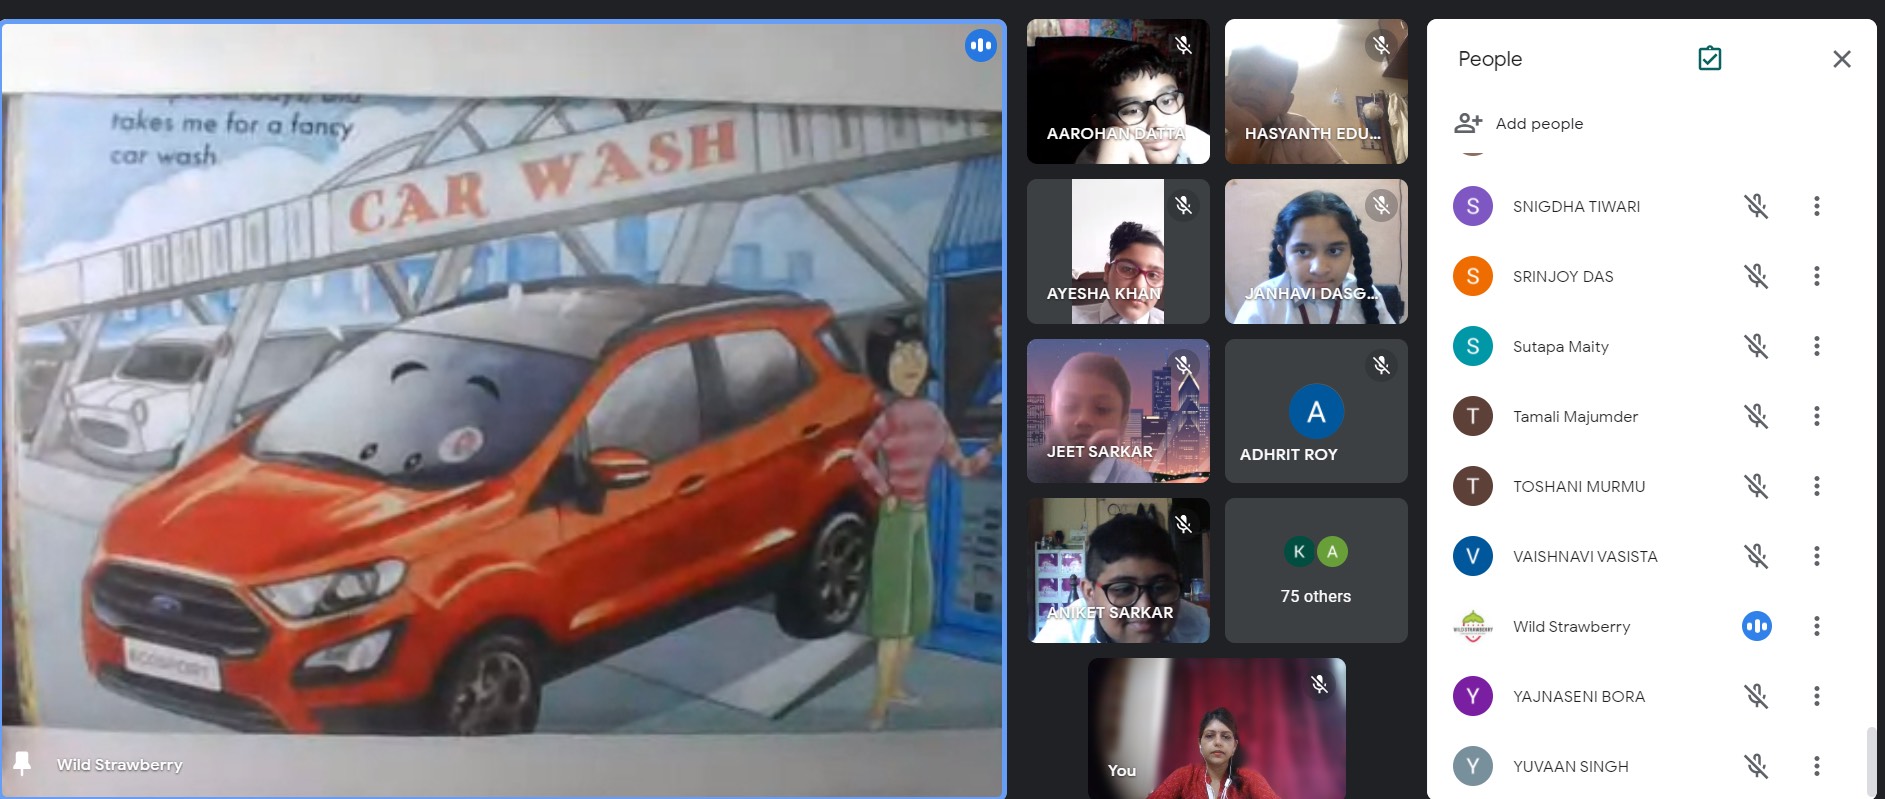Open more options for SNIGDHA TIWARI
This screenshot has height=799, width=1885.
1817,206
